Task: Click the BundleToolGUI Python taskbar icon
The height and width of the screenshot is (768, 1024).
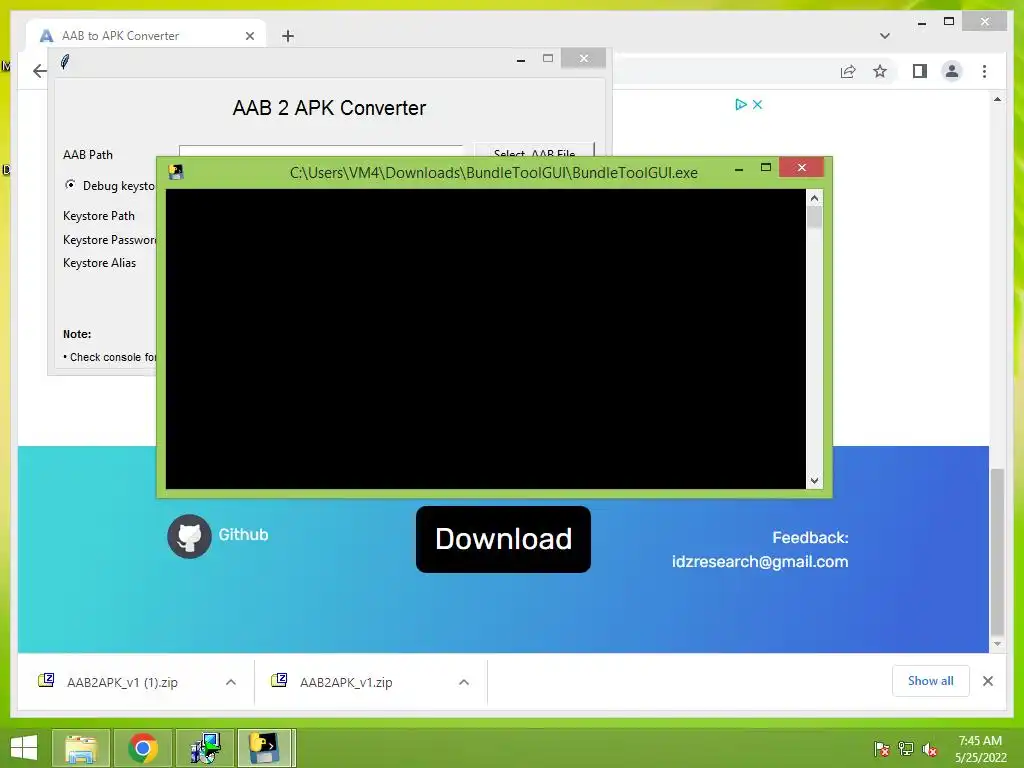Action: 266,748
